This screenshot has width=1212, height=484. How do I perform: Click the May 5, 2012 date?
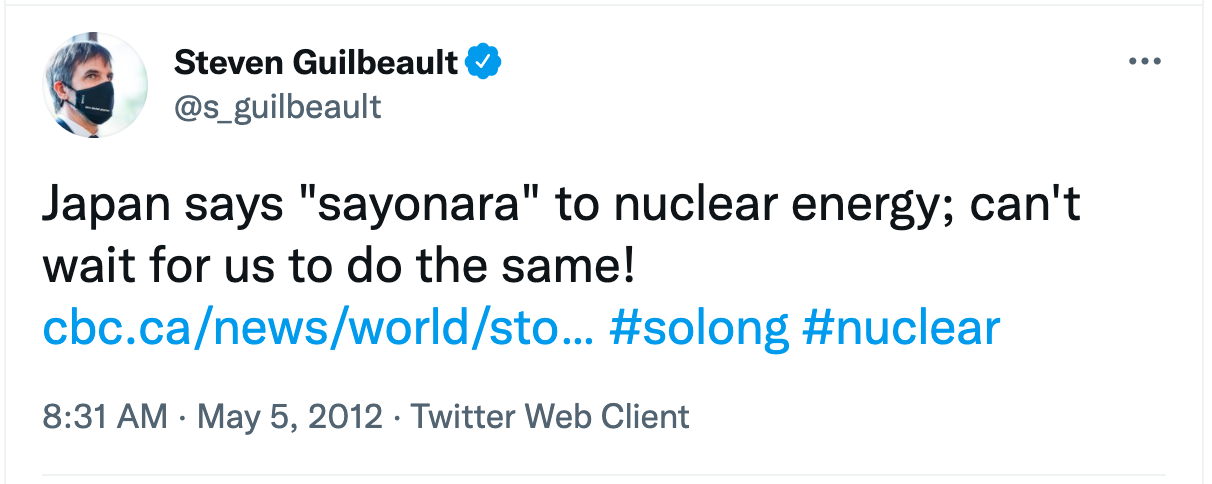click(290, 416)
